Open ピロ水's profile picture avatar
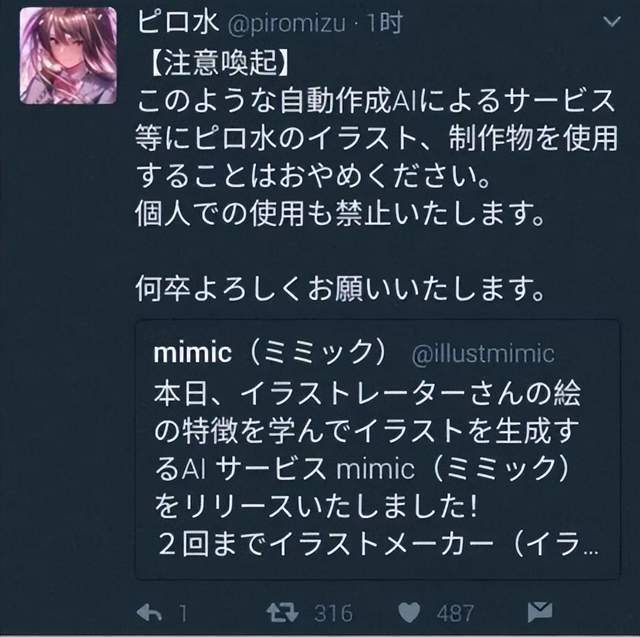Viewport: 640px width, 637px height. pos(68,55)
